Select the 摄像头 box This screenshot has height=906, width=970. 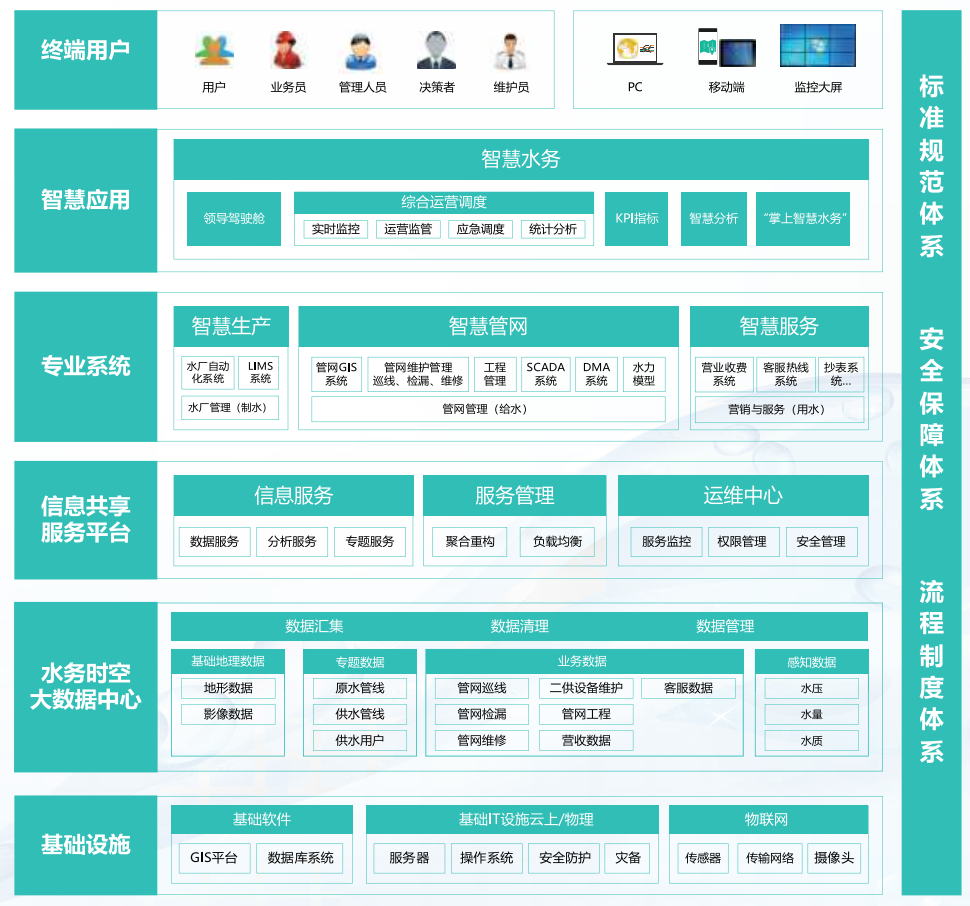pos(834,858)
